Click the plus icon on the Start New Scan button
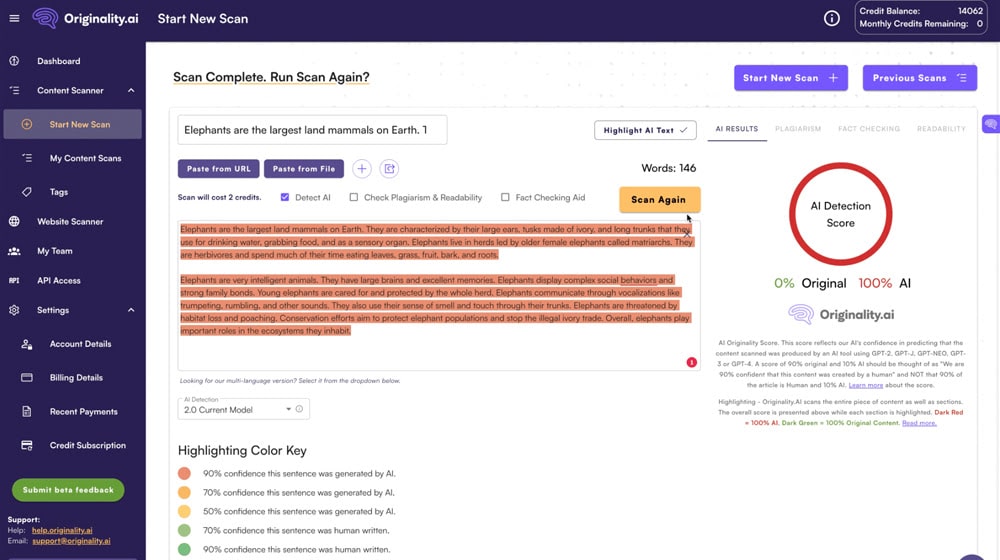 (834, 78)
